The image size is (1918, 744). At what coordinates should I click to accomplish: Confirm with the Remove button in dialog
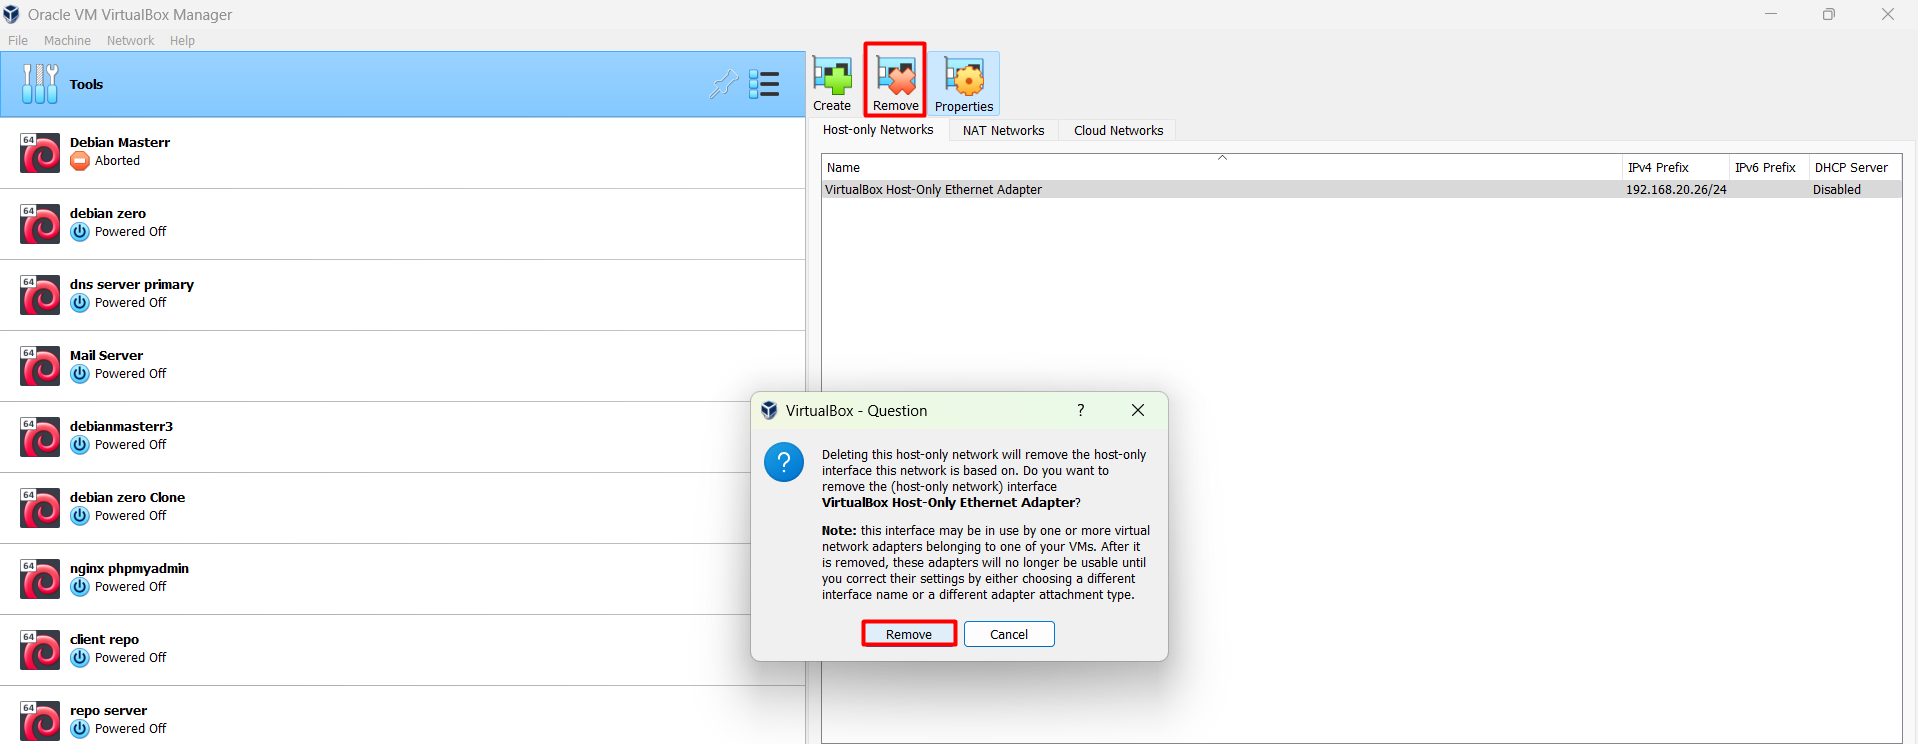coord(909,634)
